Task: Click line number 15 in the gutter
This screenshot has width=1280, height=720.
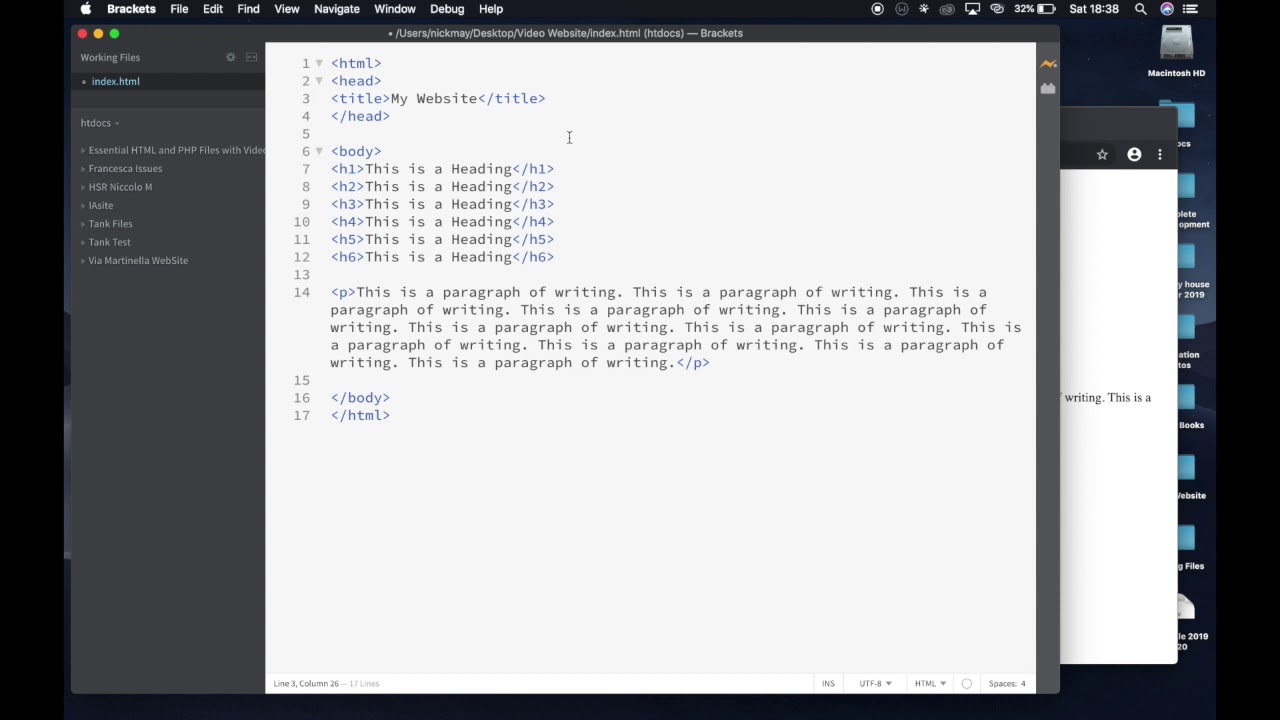Action: point(302,380)
